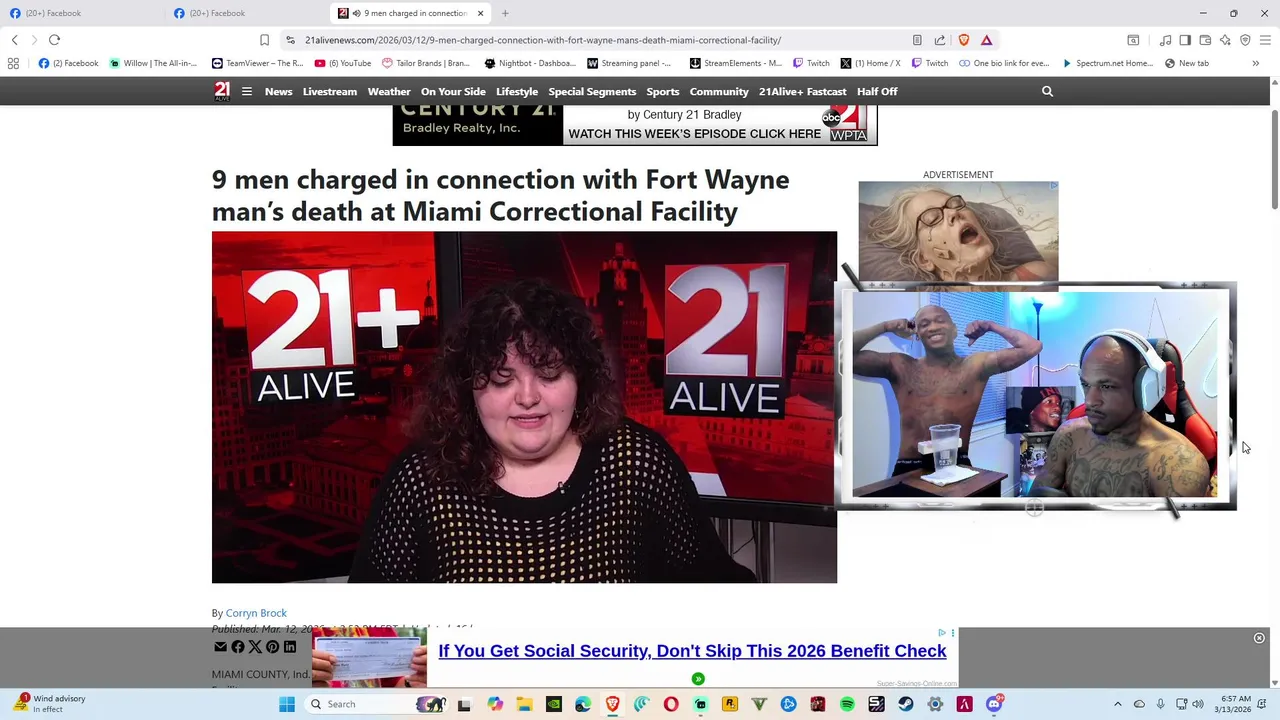Screen dimensions: 1280x720
Task: Go to the Sports section
Action: coord(663,91)
